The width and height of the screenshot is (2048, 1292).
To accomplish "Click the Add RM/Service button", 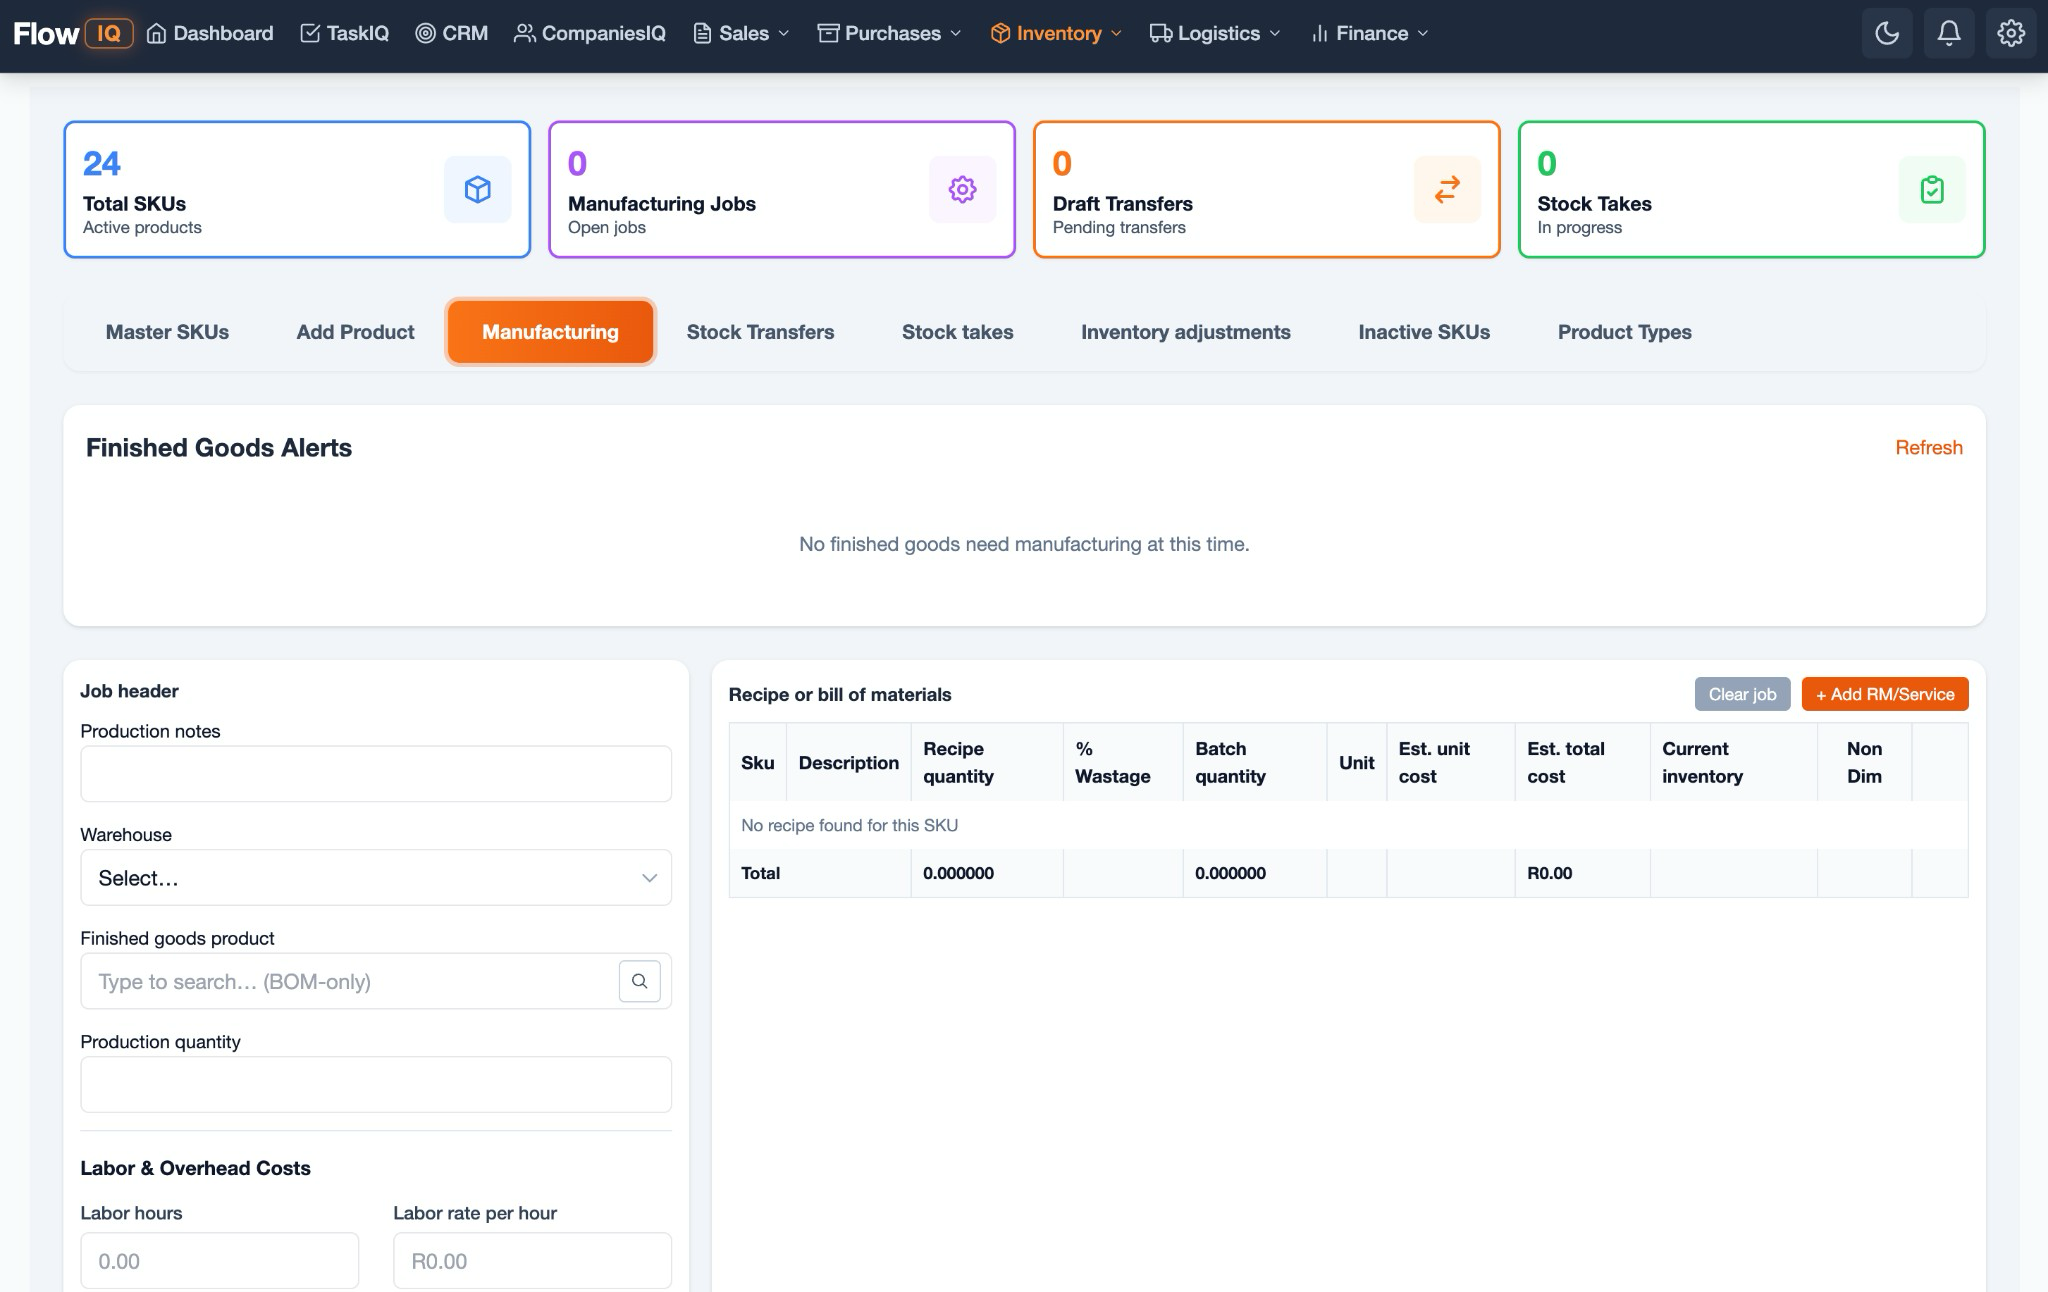I will point(1884,693).
